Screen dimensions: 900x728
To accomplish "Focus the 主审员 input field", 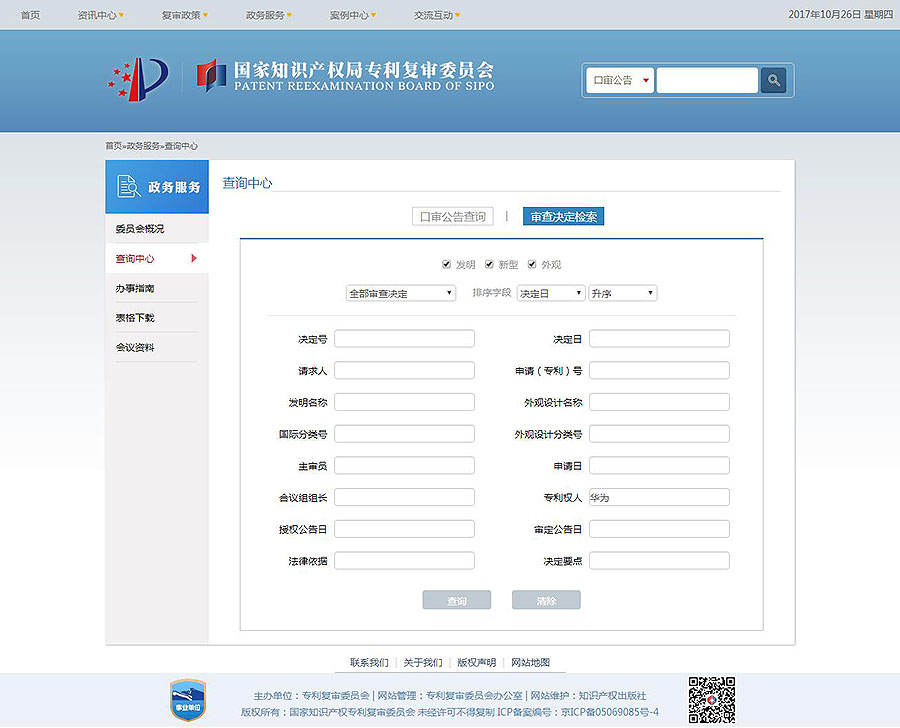I will click(405, 465).
